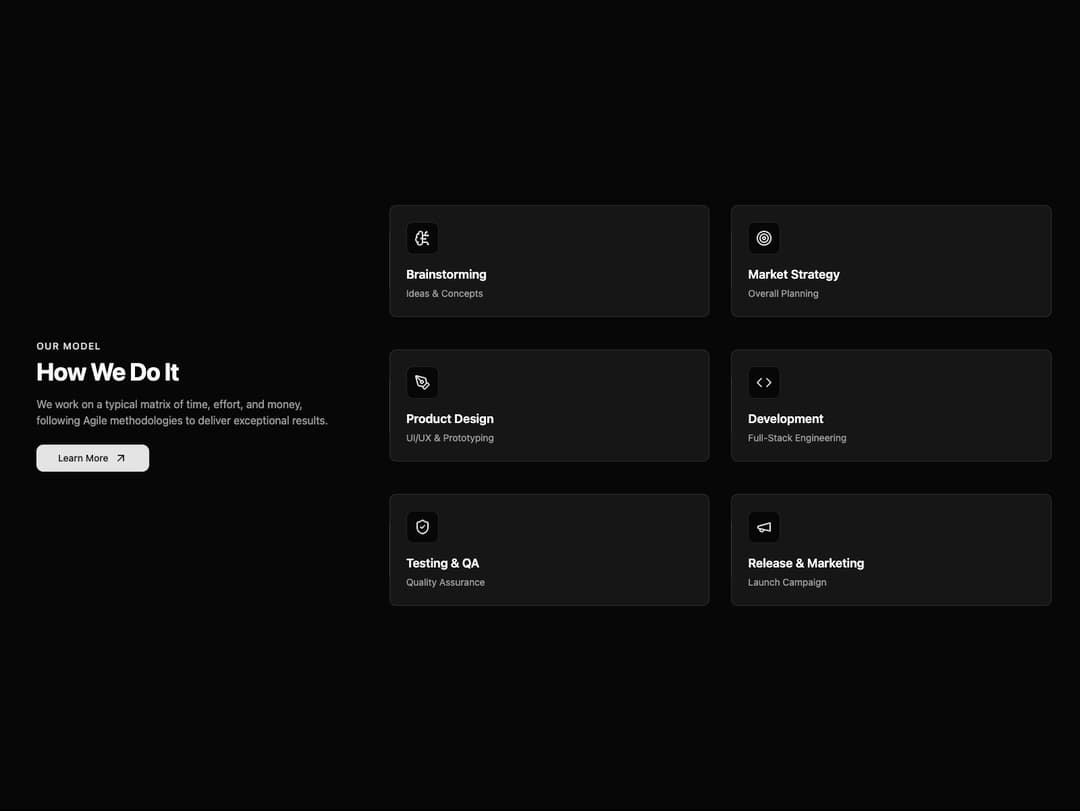Click the Market Strategy target icon
1080x811 pixels.
point(764,238)
